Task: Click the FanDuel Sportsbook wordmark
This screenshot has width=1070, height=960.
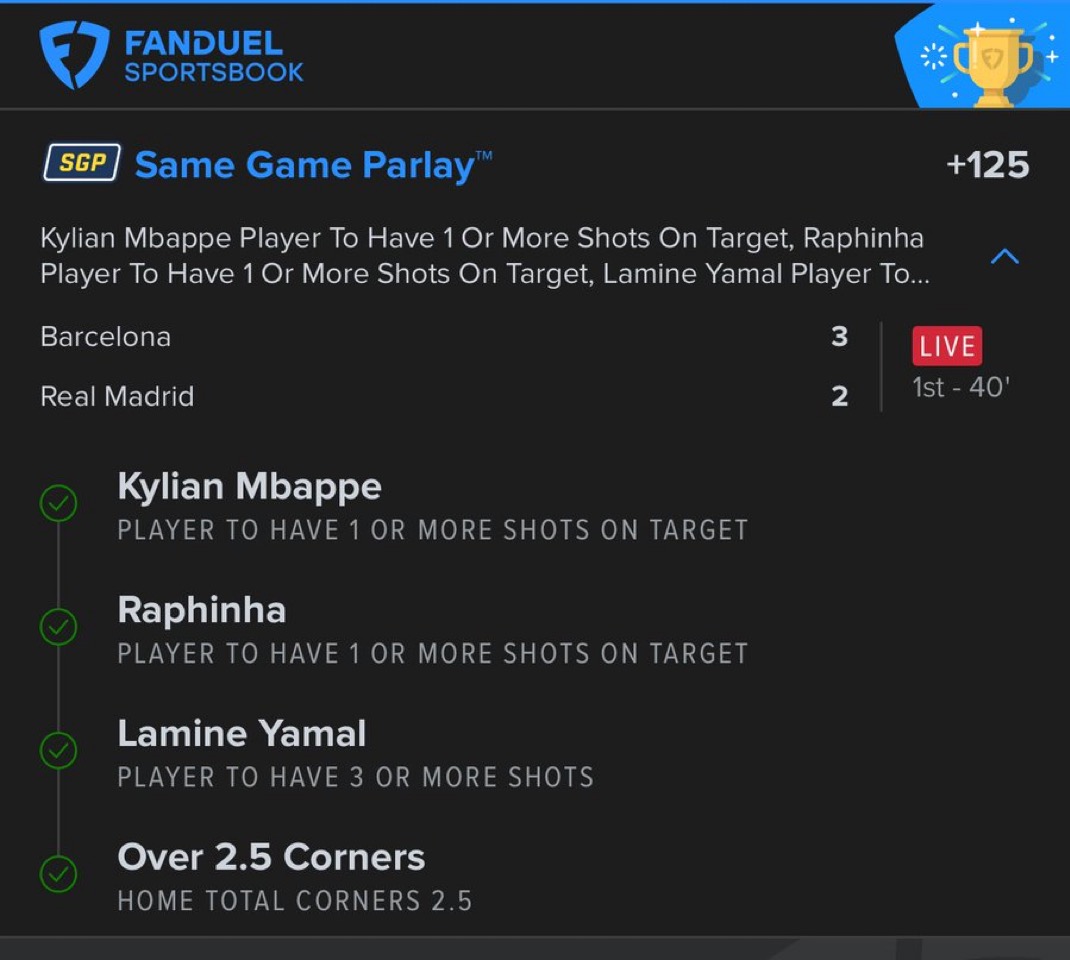Action: [x=213, y=57]
